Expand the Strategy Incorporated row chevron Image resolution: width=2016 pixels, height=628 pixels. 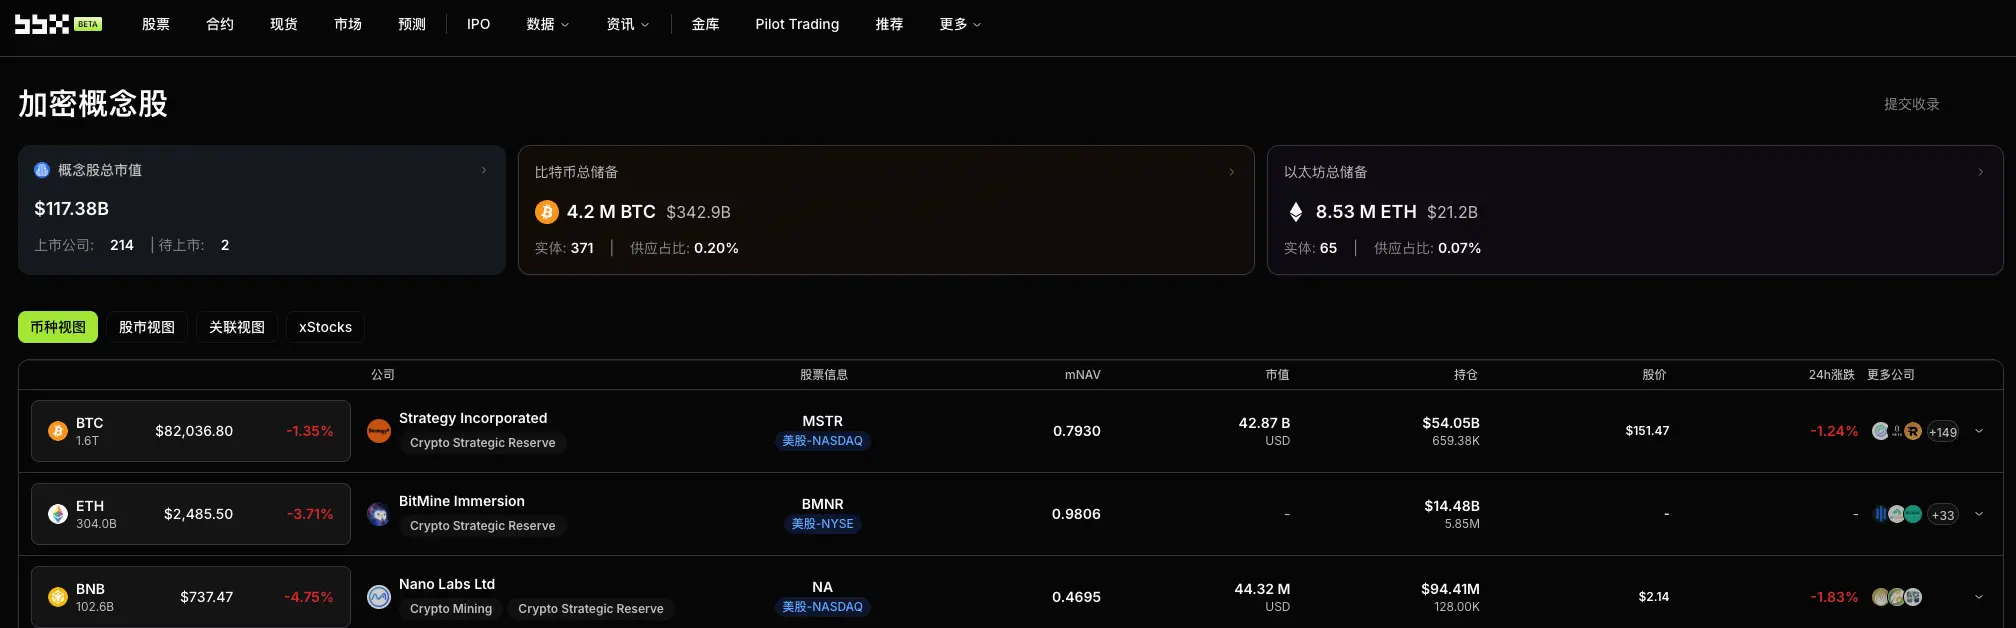coord(1979,431)
